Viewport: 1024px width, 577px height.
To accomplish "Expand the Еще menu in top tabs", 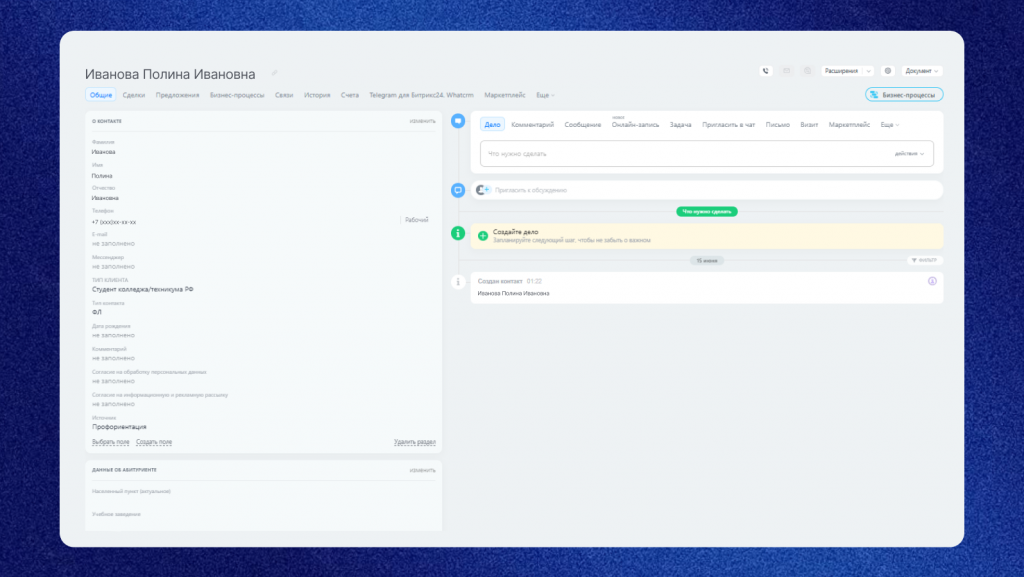I will 545,95.
